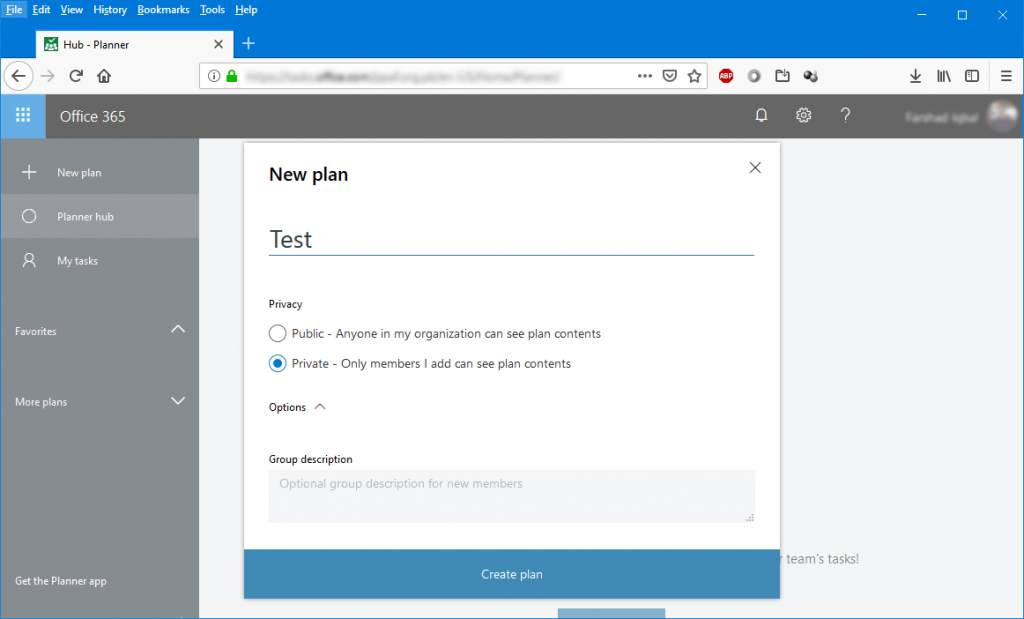Click the Get the Planner app link

pyautogui.click(x=63, y=580)
